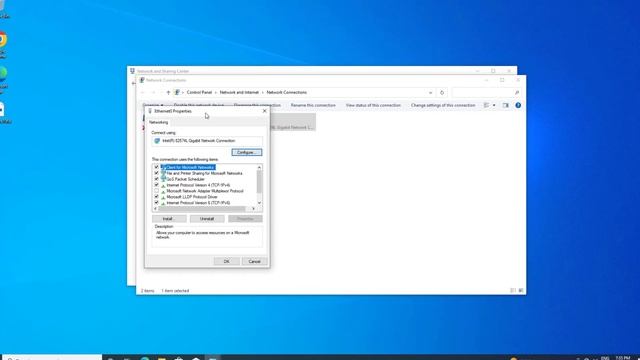Click the Refresh button in address bar
This screenshot has height=360, width=640.
pos(442,93)
